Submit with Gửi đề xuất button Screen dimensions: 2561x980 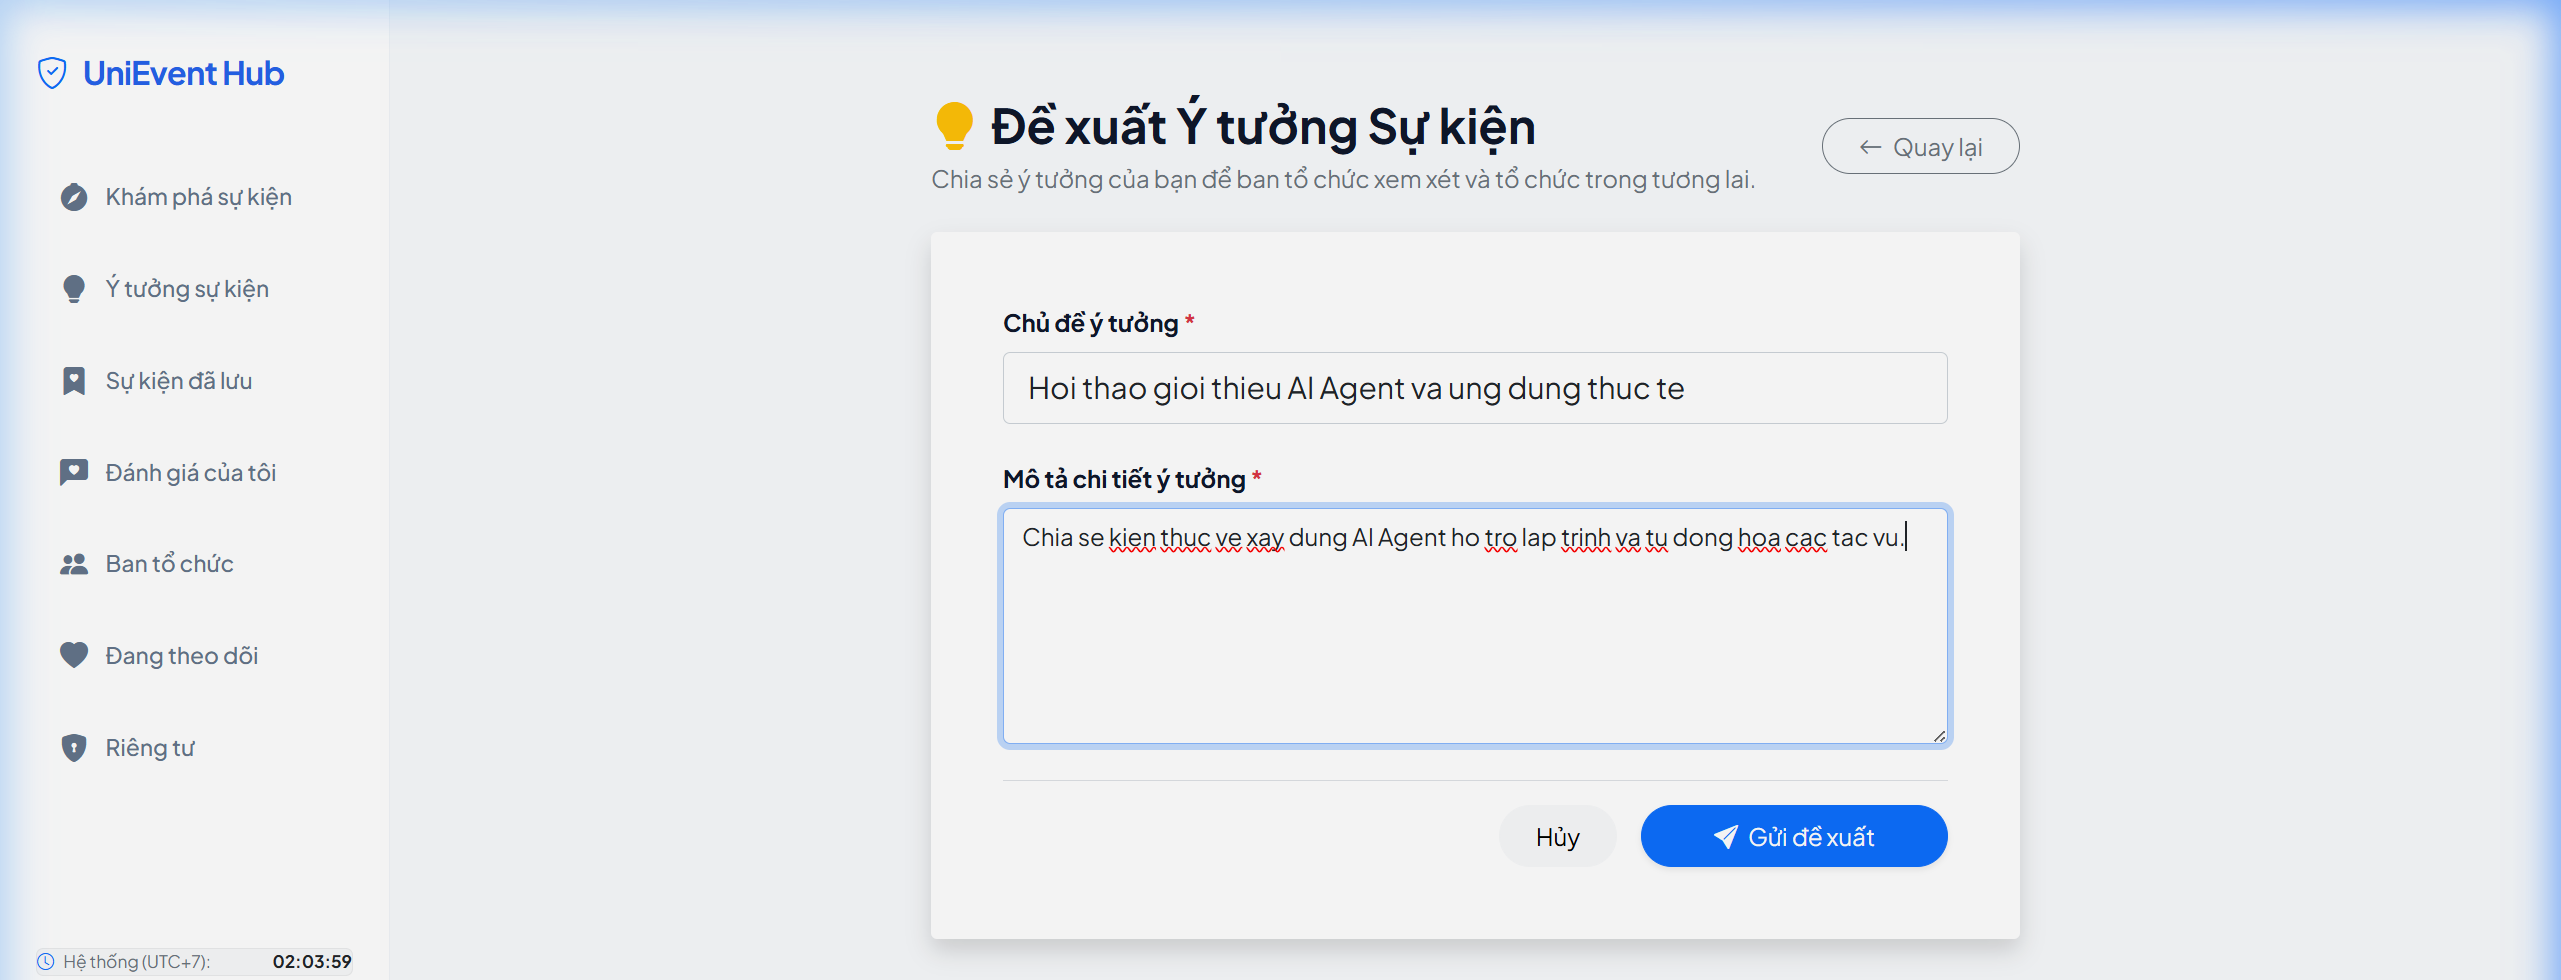point(1794,836)
